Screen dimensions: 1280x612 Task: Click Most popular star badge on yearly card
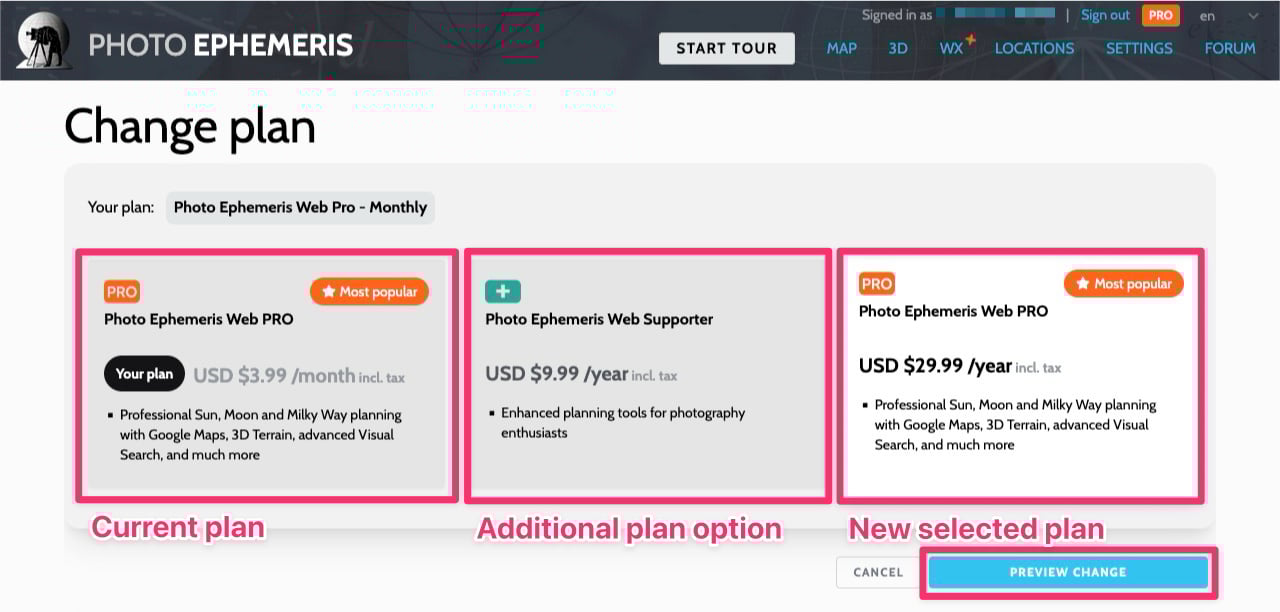click(1123, 284)
